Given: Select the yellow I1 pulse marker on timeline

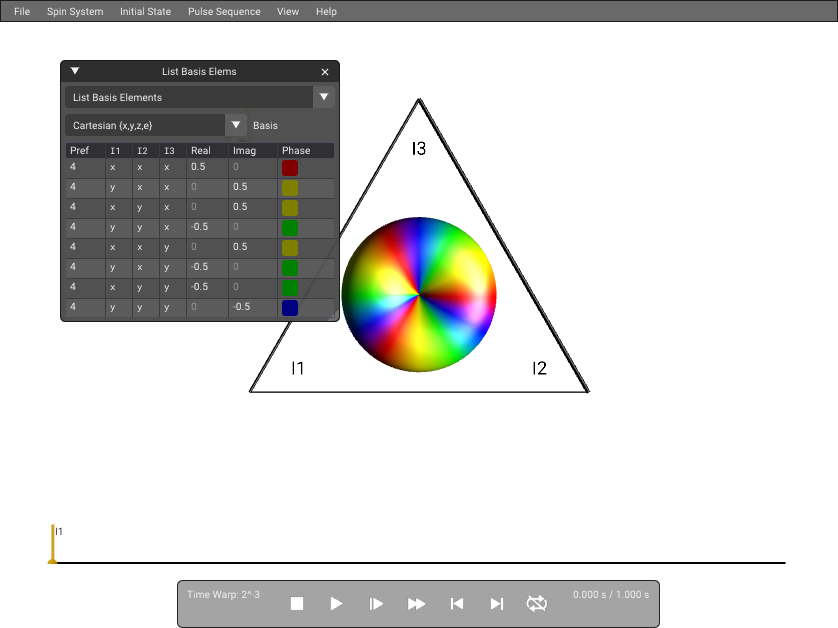Looking at the screenshot, I should [x=52, y=544].
